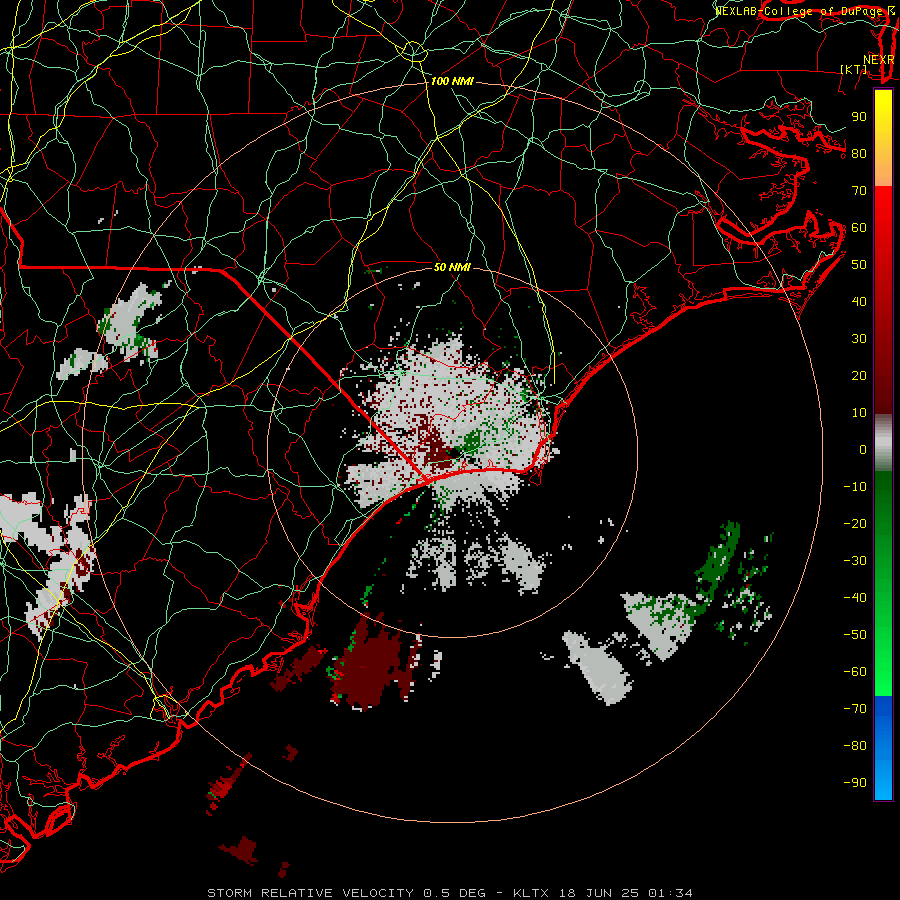Click the positive 20 scale value
900x900 pixels.
(859, 376)
